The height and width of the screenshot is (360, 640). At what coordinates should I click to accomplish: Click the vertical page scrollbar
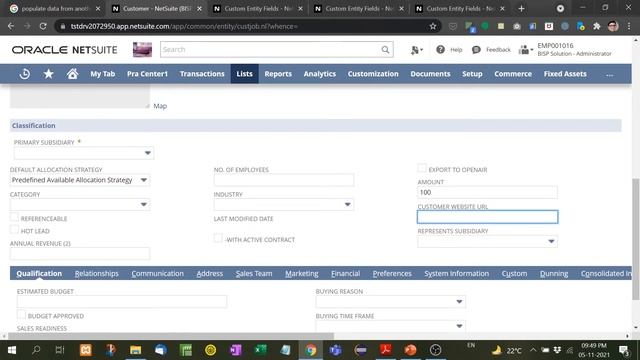pos(636,239)
